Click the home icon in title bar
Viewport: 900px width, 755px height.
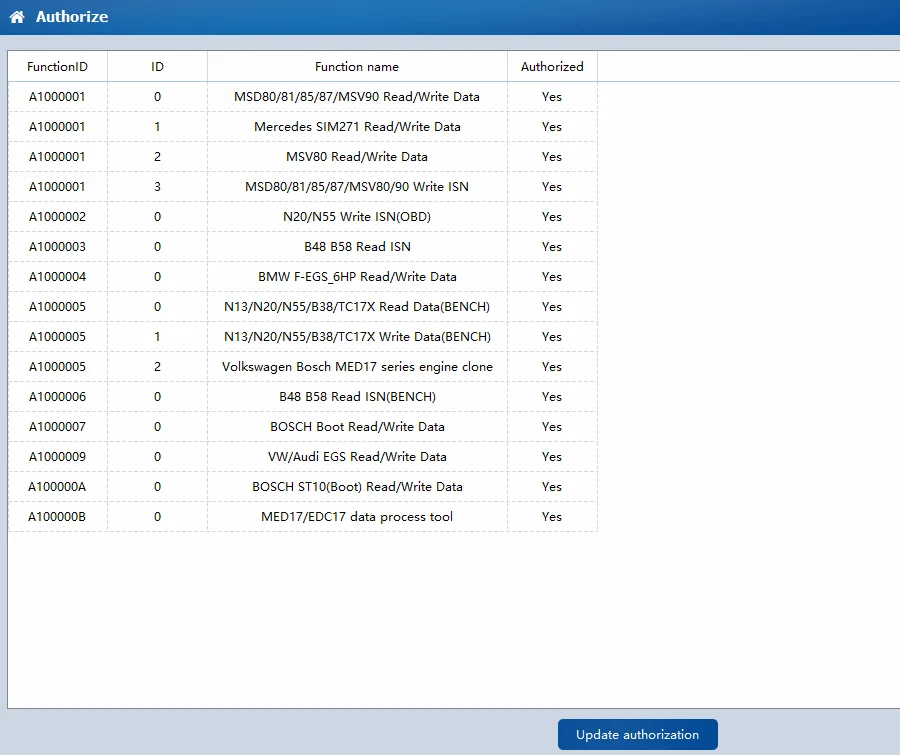point(17,17)
